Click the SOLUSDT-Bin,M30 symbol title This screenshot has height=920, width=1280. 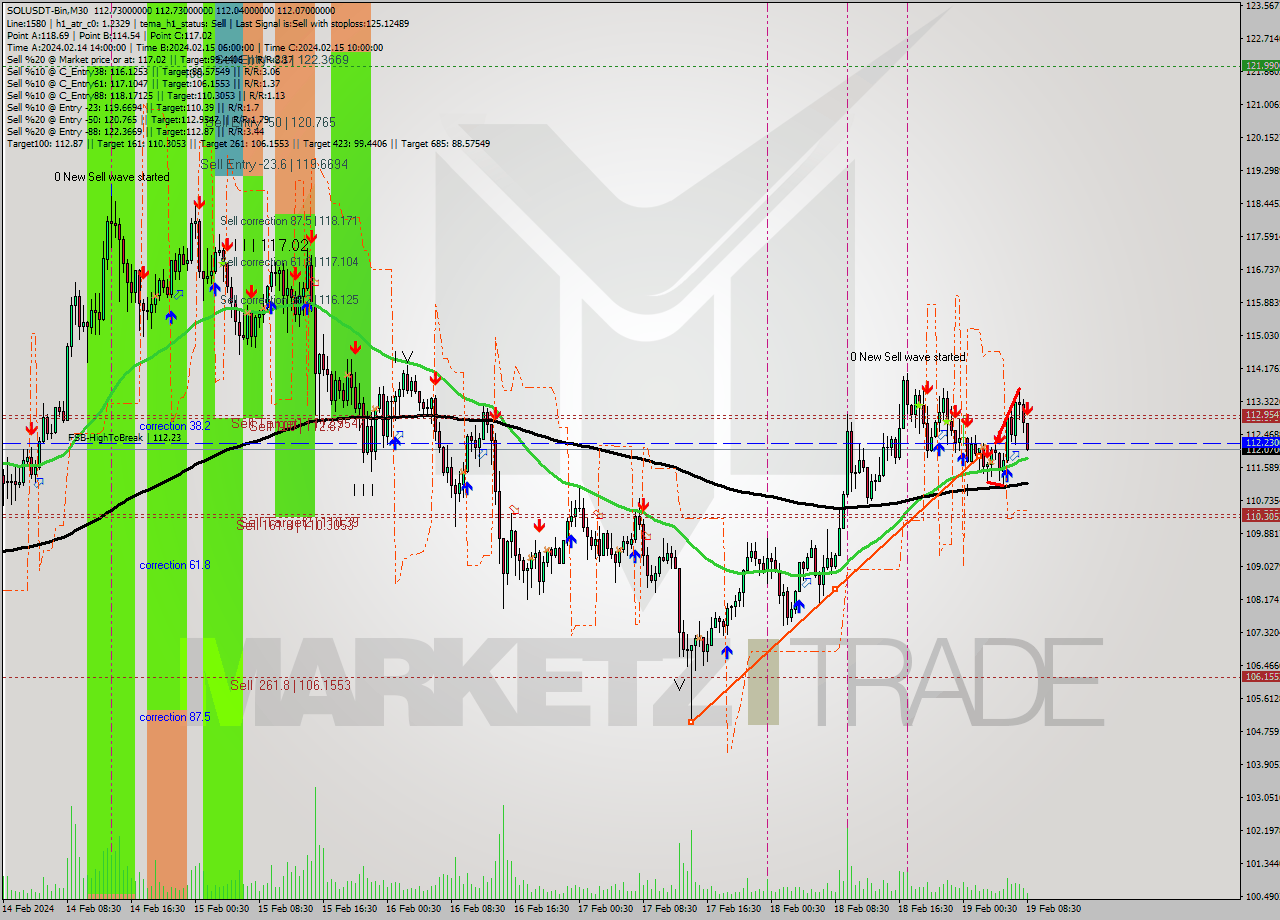(47, 10)
